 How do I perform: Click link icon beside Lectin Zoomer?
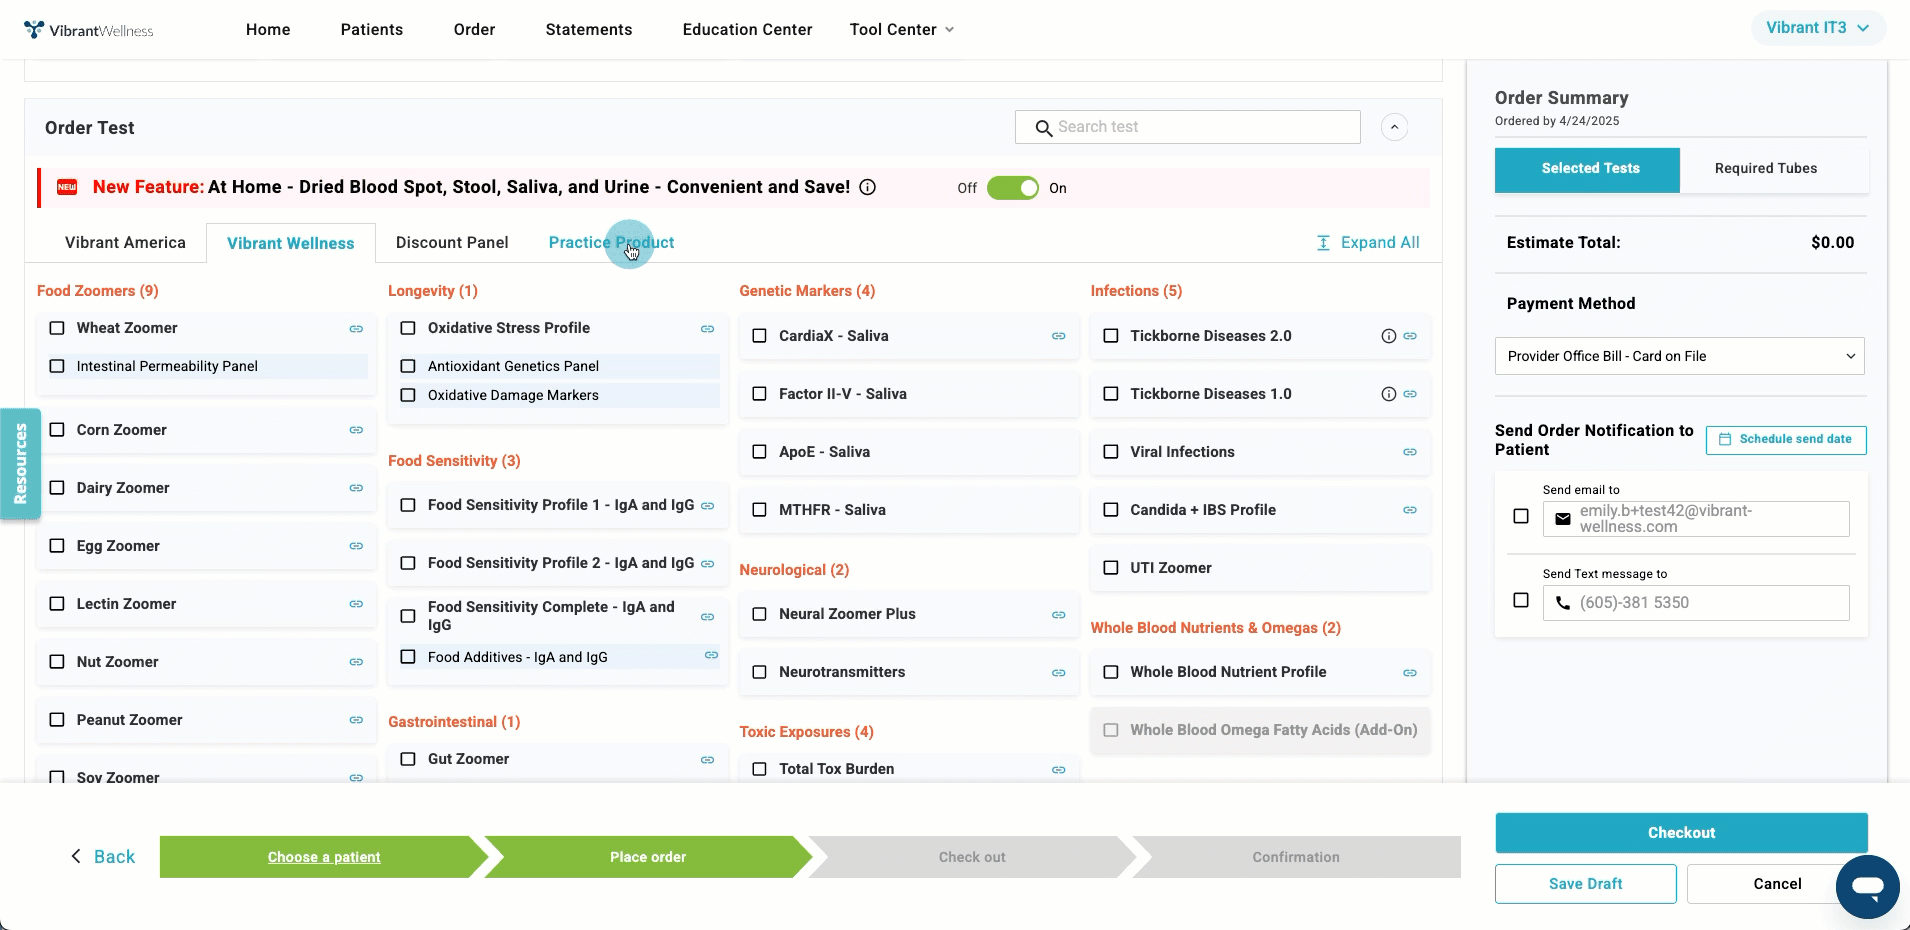(x=356, y=604)
